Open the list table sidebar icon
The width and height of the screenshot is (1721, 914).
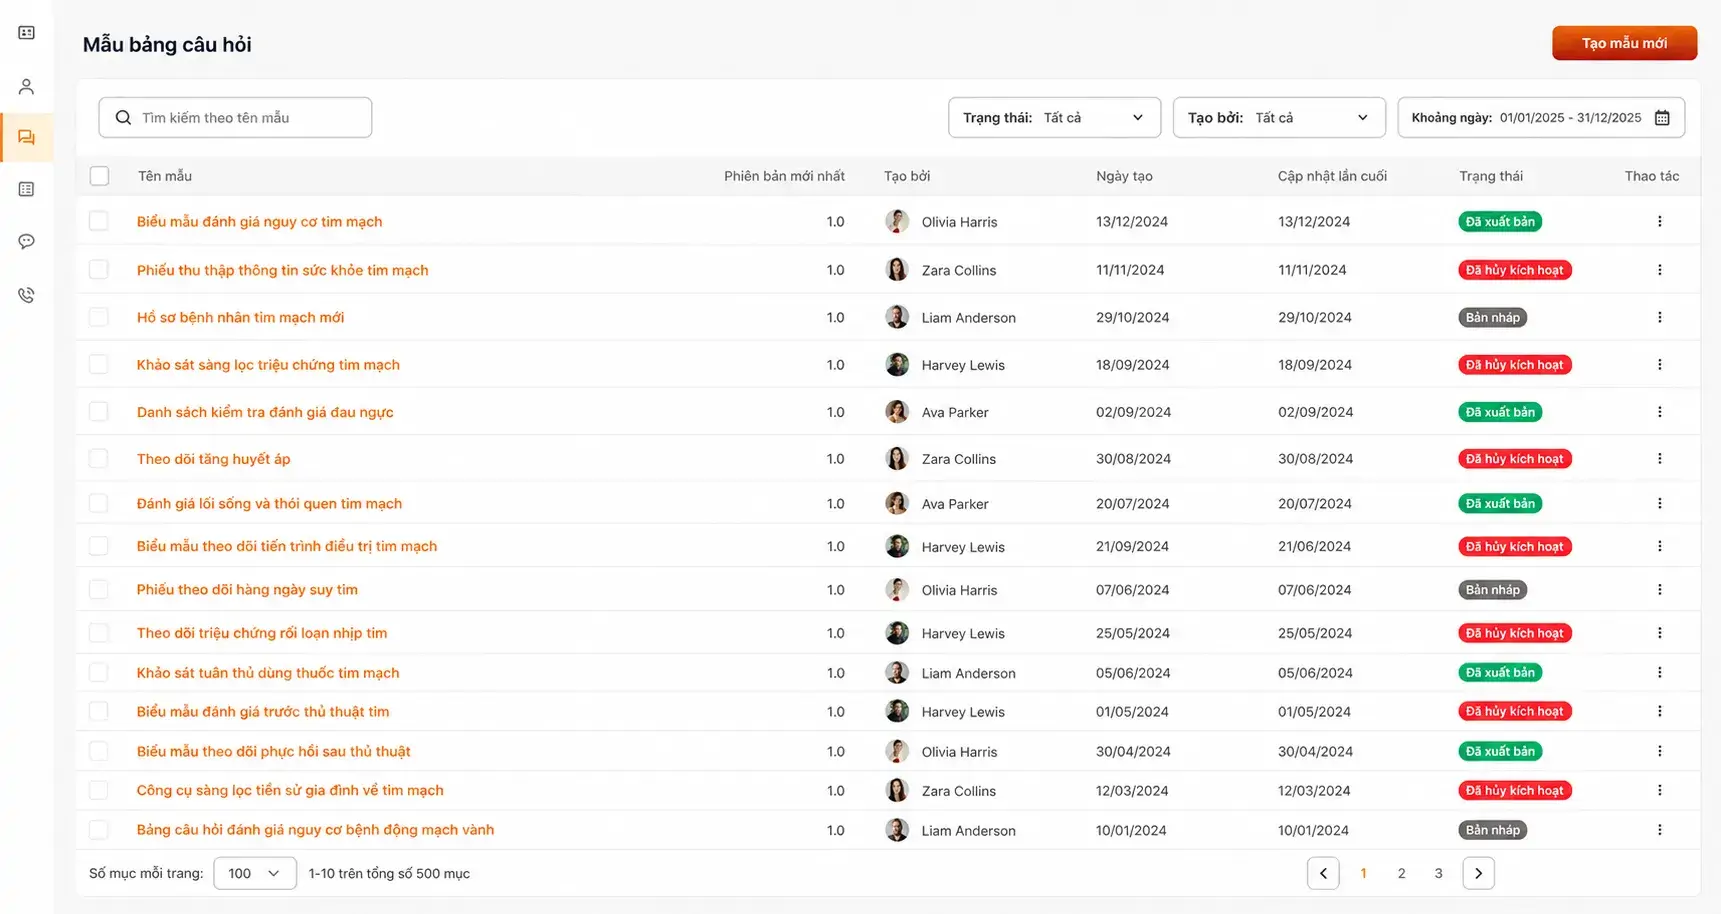tap(27, 189)
